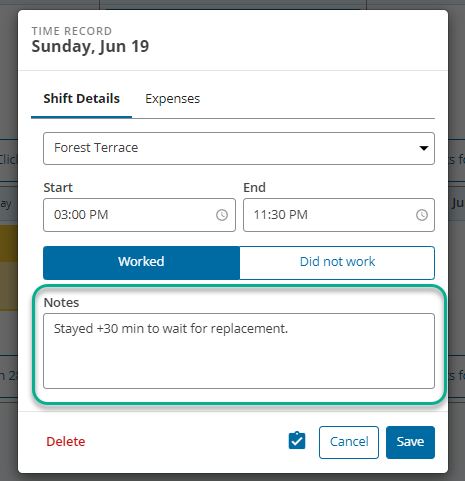
Task: Open the Start time clock picker icon
Action: click(x=222, y=215)
